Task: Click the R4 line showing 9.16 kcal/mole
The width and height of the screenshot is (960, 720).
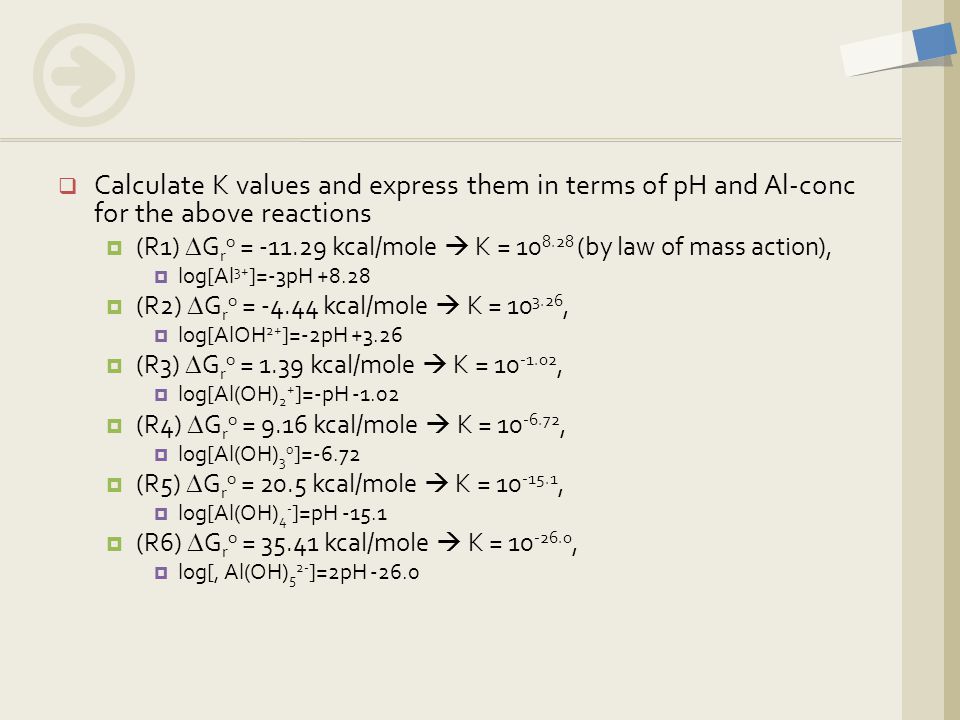Action: tap(350, 425)
